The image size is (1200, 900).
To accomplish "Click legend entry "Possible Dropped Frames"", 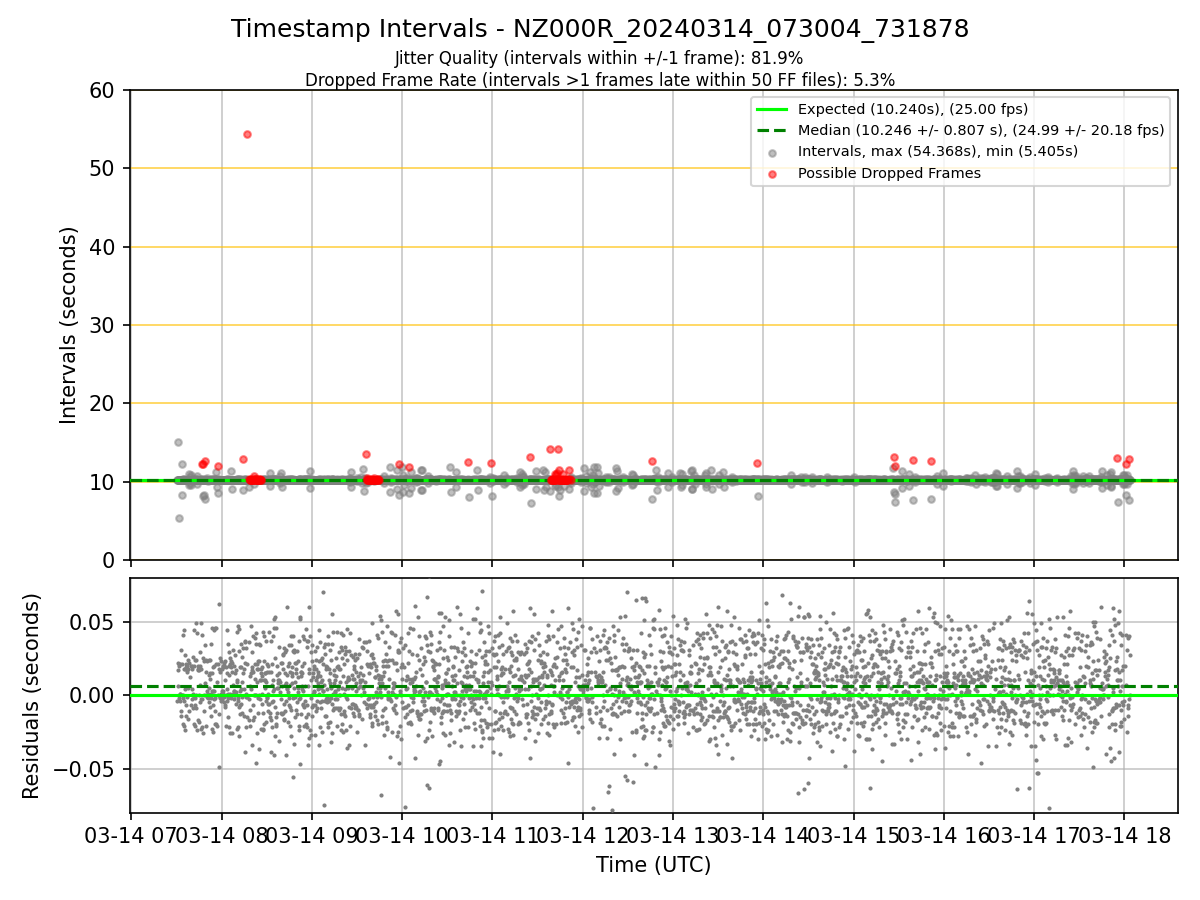I will 889,173.
